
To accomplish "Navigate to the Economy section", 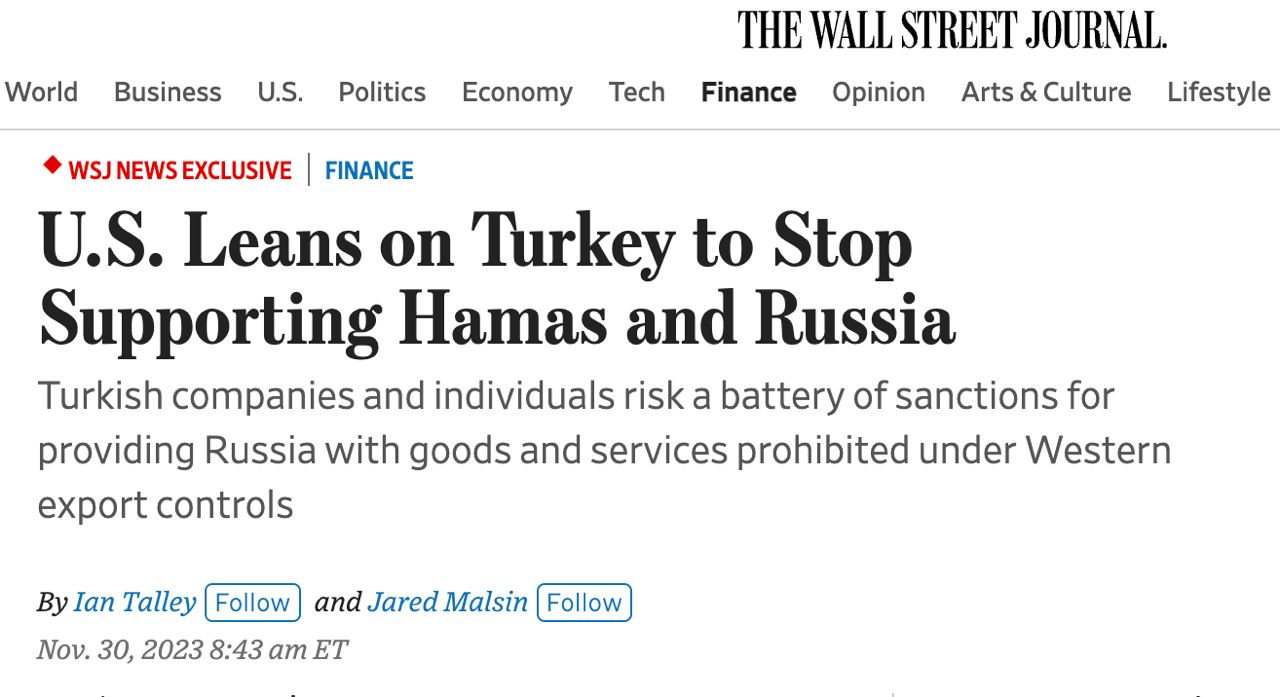I will click(517, 92).
